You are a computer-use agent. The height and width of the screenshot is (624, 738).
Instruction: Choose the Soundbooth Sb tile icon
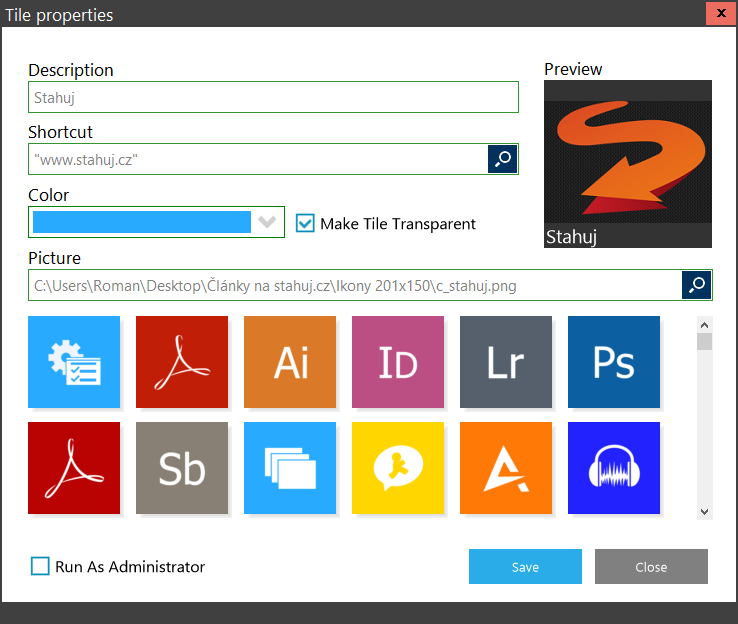pos(182,468)
